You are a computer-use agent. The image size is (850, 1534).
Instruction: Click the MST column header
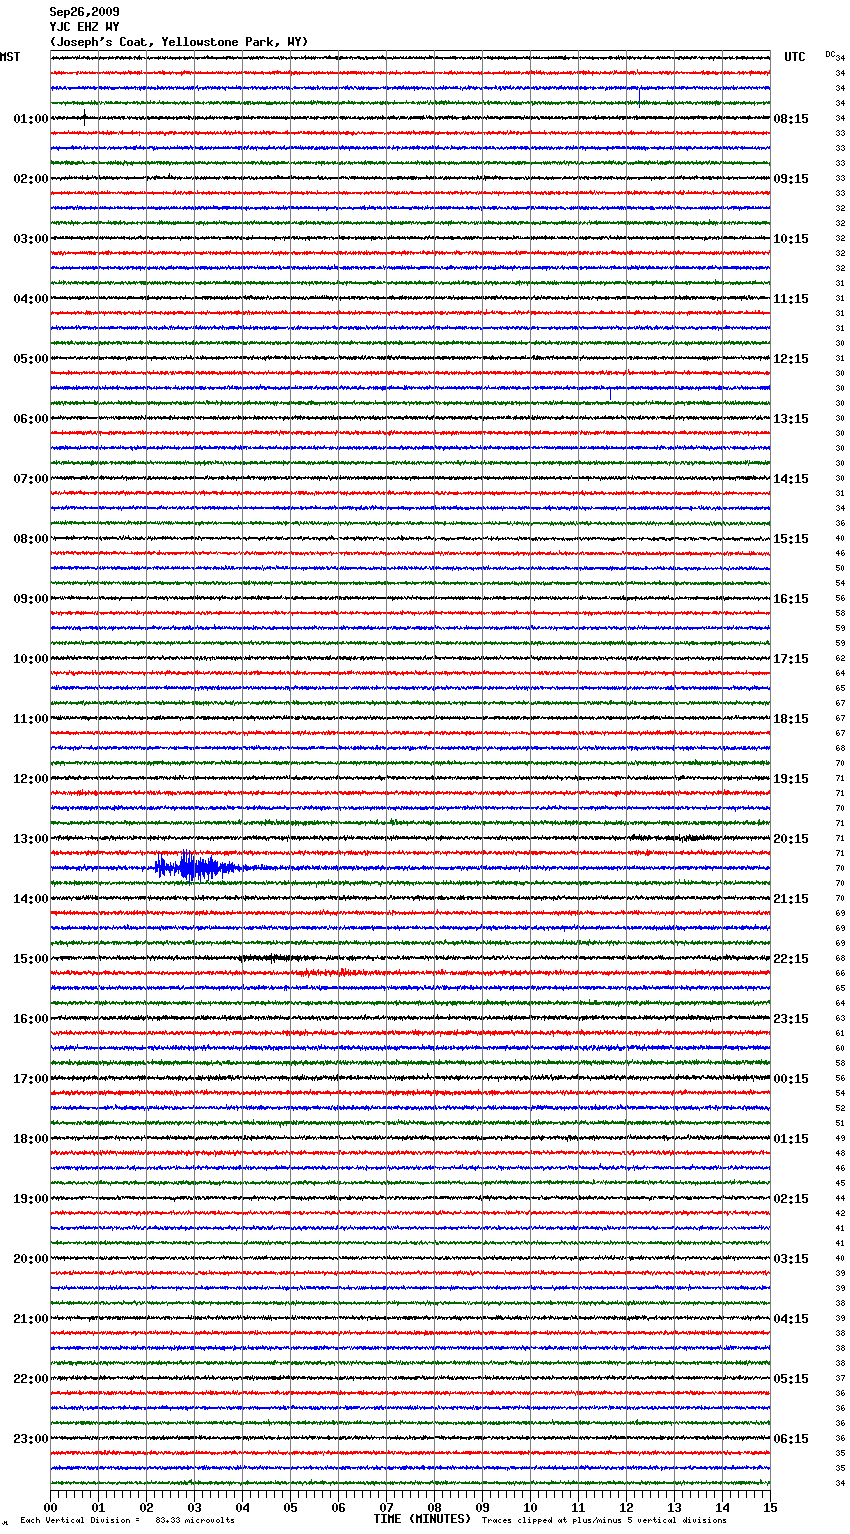[10, 57]
